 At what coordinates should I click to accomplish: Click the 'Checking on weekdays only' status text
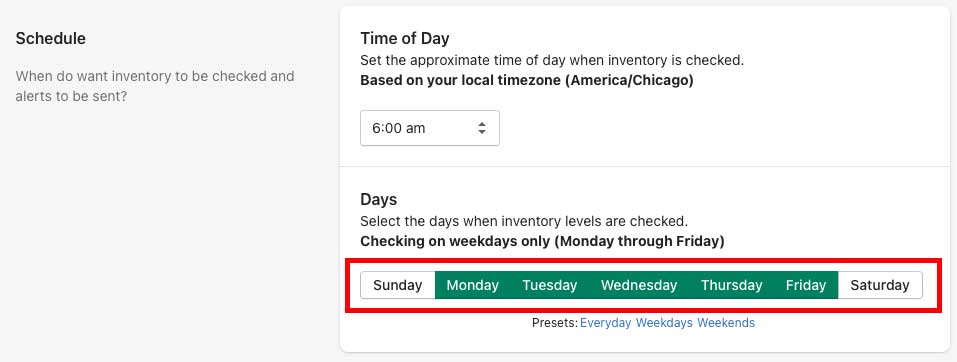pyautogui.click(x=542, y=241)
